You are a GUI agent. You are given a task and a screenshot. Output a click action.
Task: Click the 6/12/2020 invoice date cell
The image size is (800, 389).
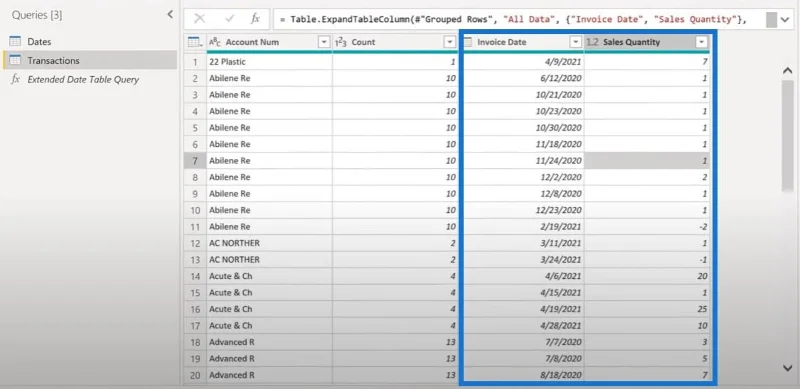click(x=523, y=78)
